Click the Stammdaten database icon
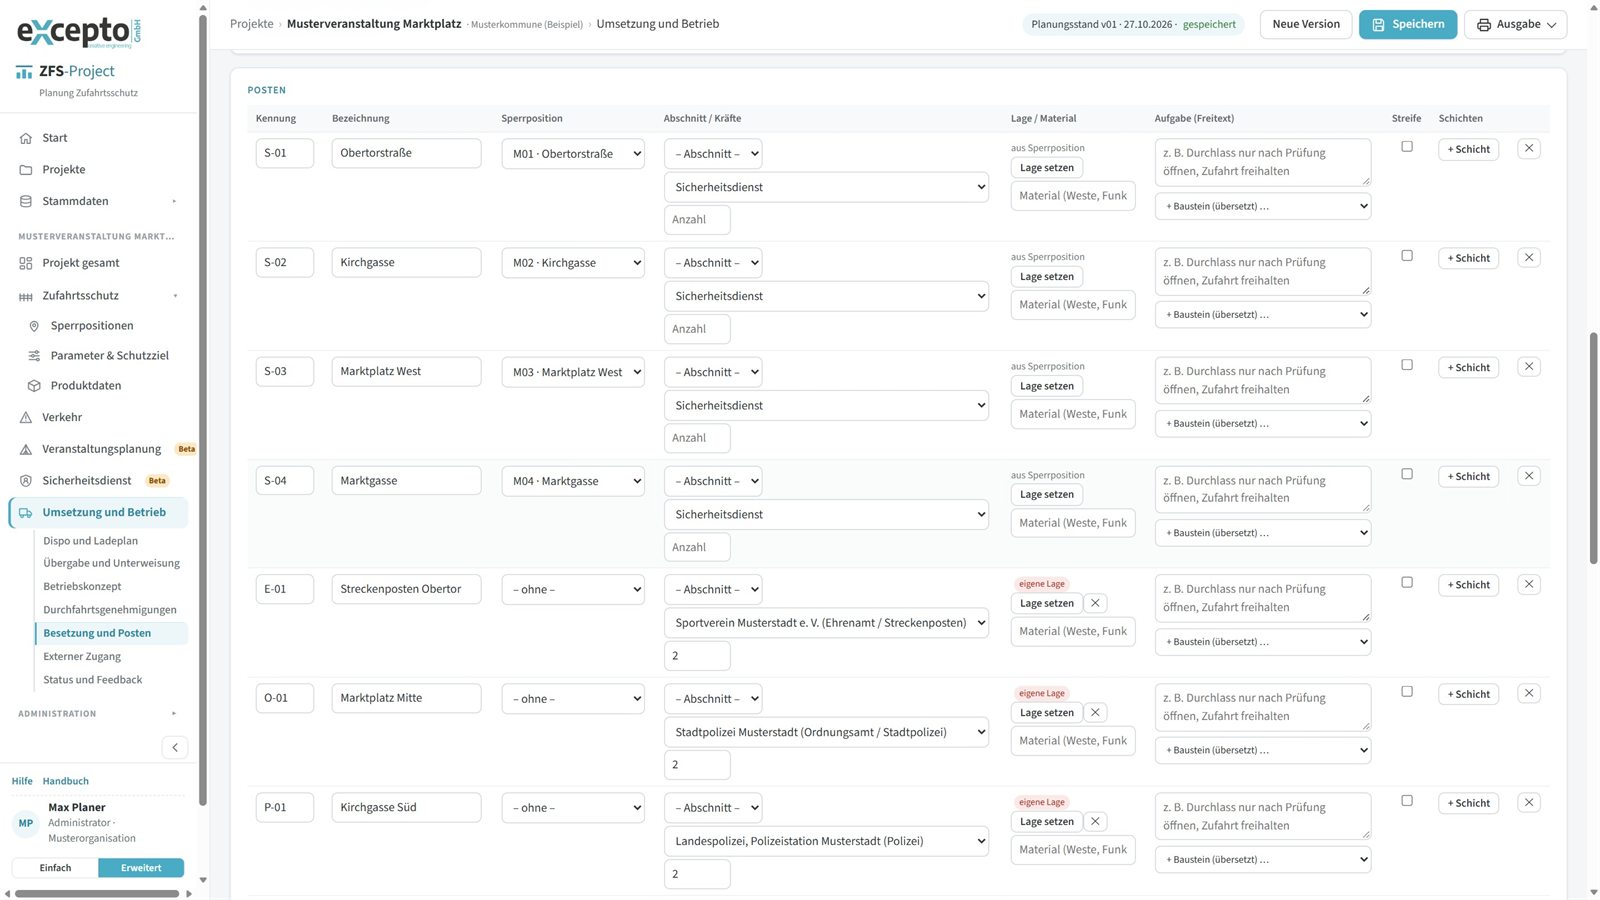The image size is (1600, 900). coord(26,201)
